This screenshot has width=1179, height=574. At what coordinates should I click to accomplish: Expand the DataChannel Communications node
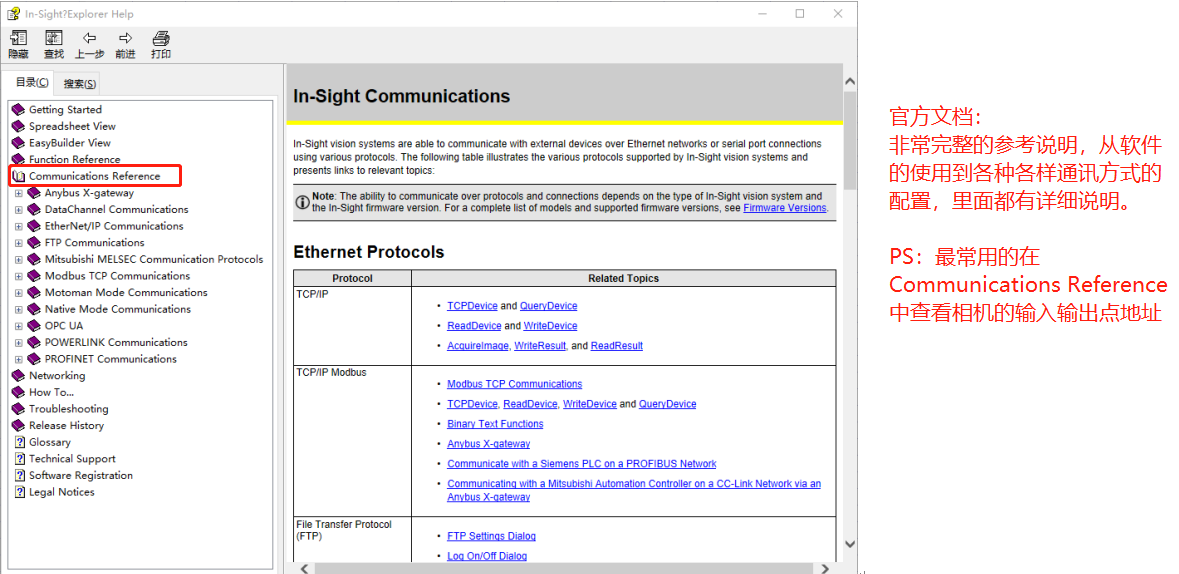coord(19,210)
